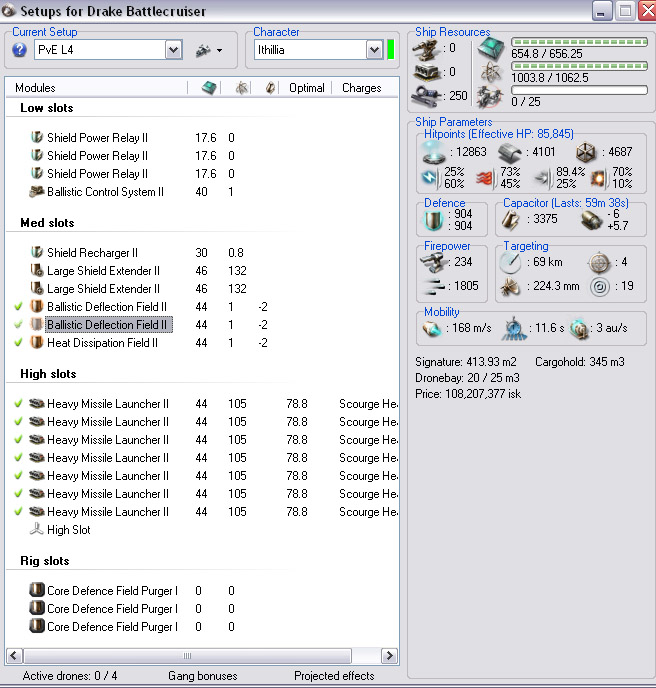Click the green character status indicator
This screenshot has height=688, width=656.
click(391, 50)
